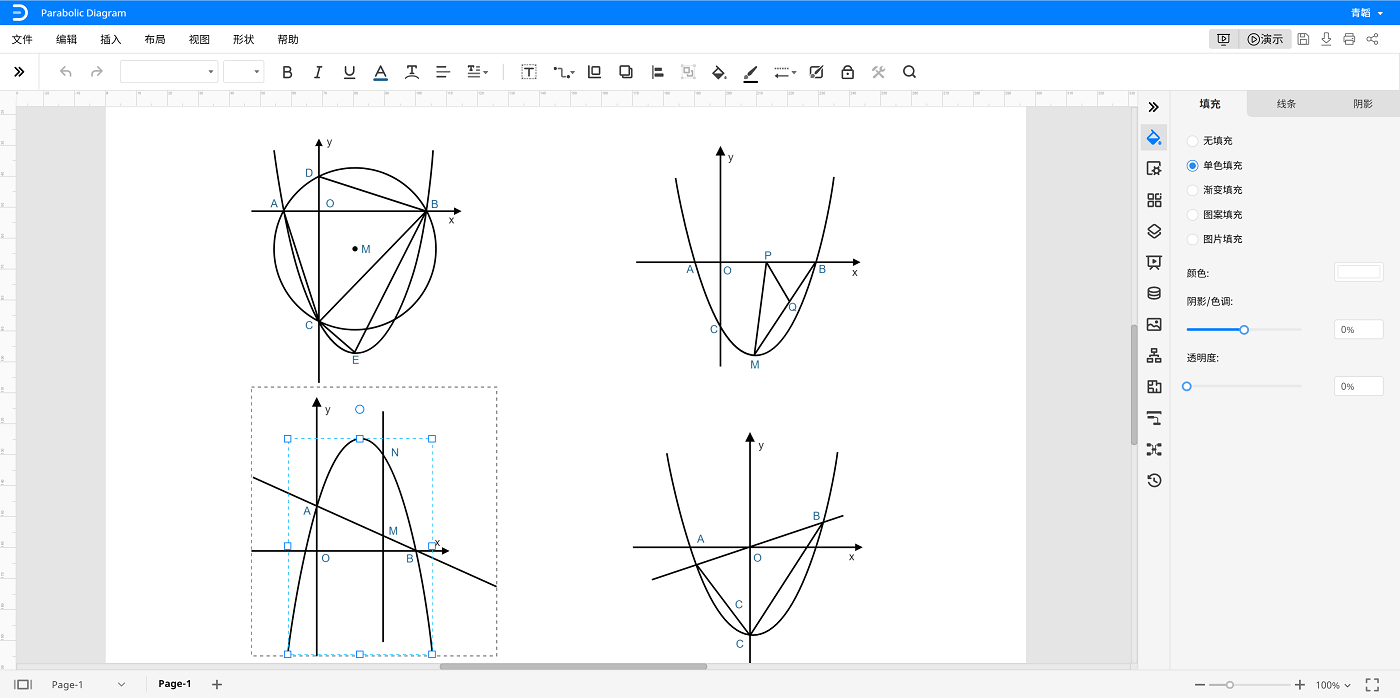Click the group shapes icon
This screenshot has height=698, width=1400.
tap(688, 72)
